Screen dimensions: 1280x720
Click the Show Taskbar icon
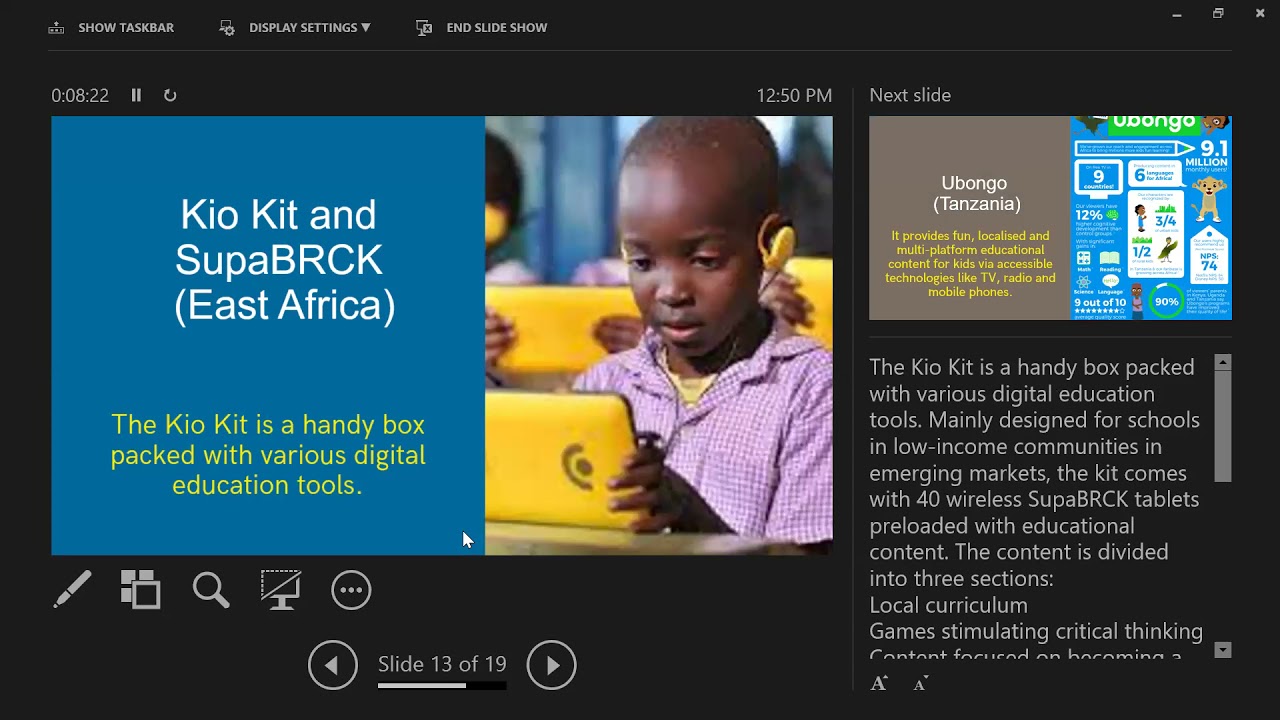coord(56,28)
